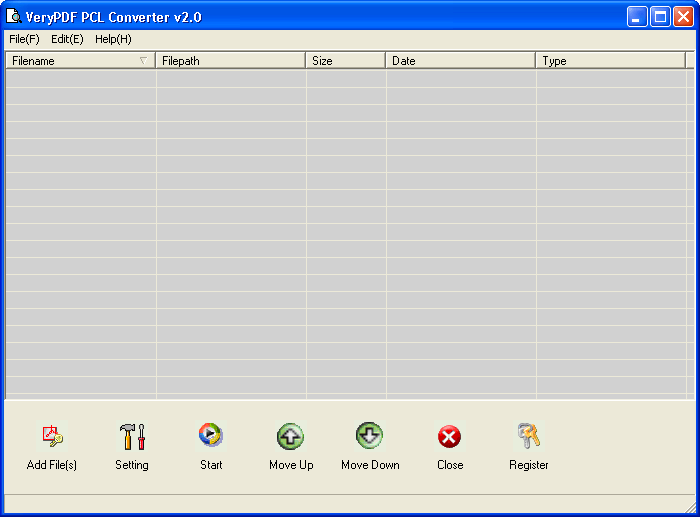Viewport: 700px width, 517px height.
Task: Click the Add File(s) icon
Action: click(52, 437)
